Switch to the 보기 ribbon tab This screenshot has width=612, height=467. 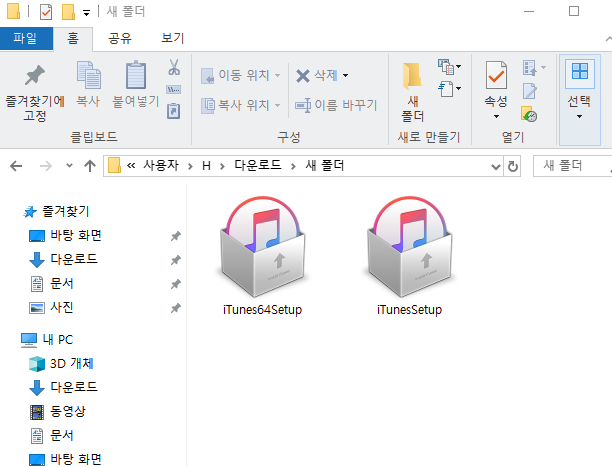(x=172, y=38)
